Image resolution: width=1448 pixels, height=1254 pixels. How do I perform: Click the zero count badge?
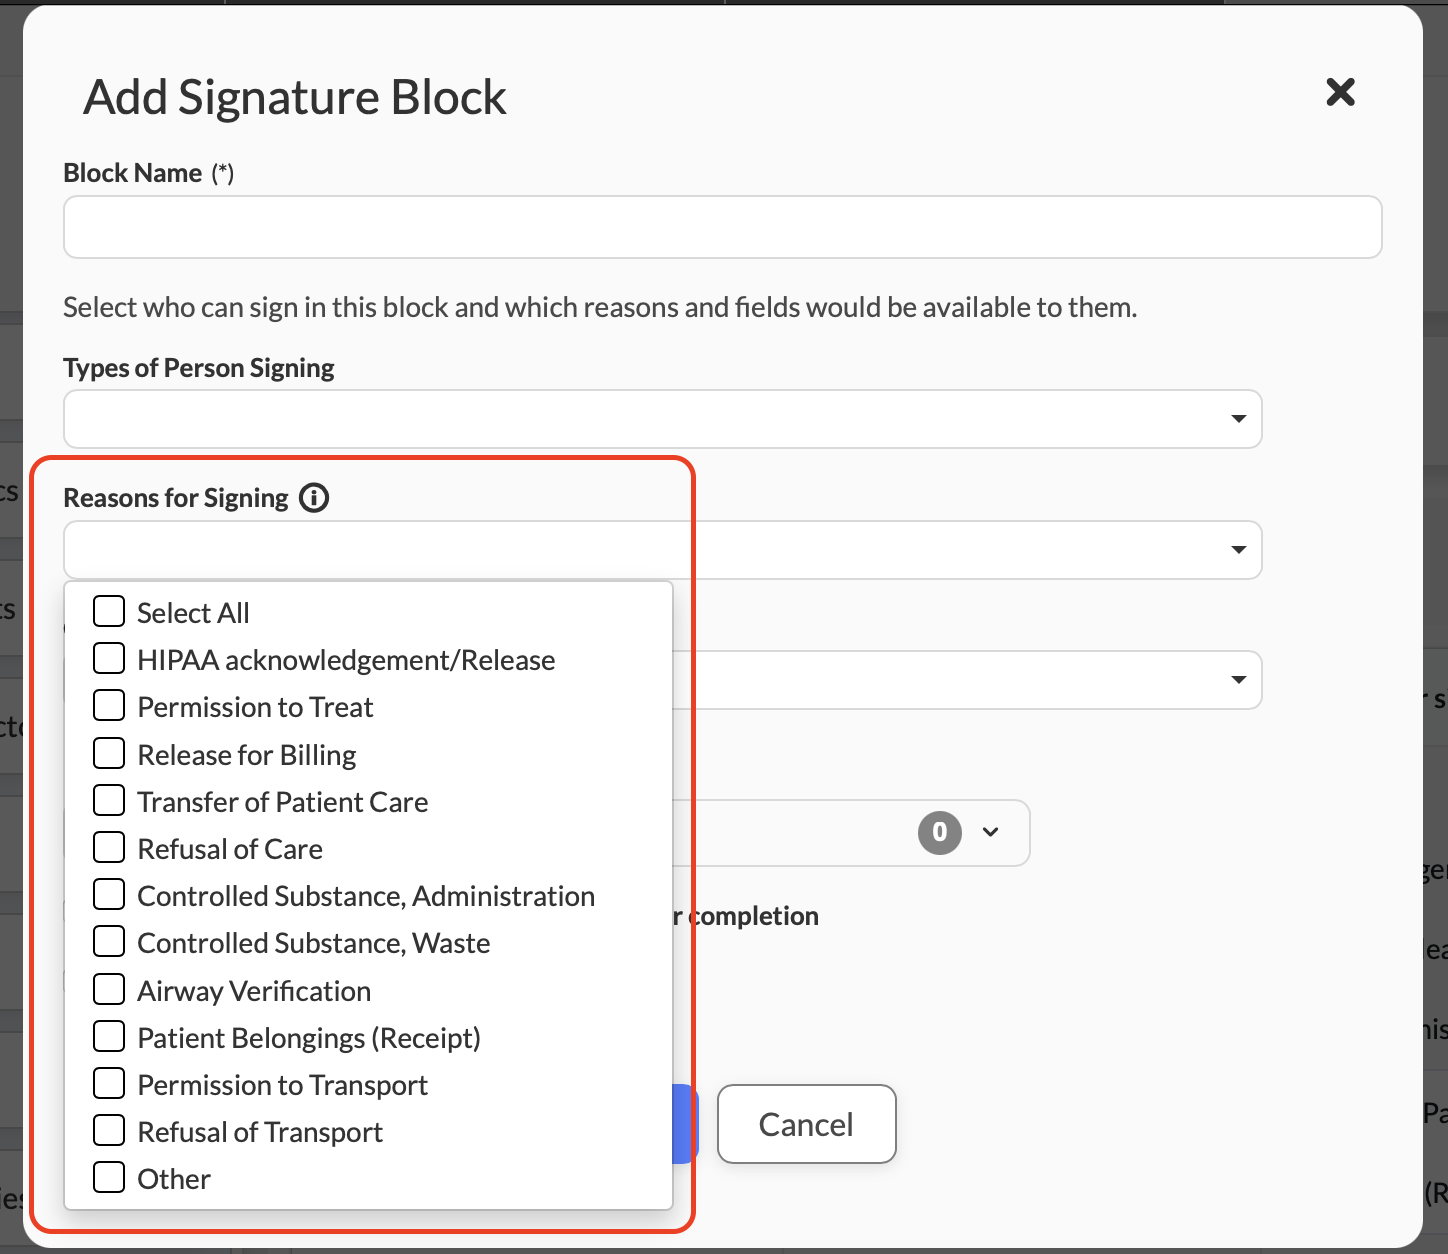click(939, 832)
